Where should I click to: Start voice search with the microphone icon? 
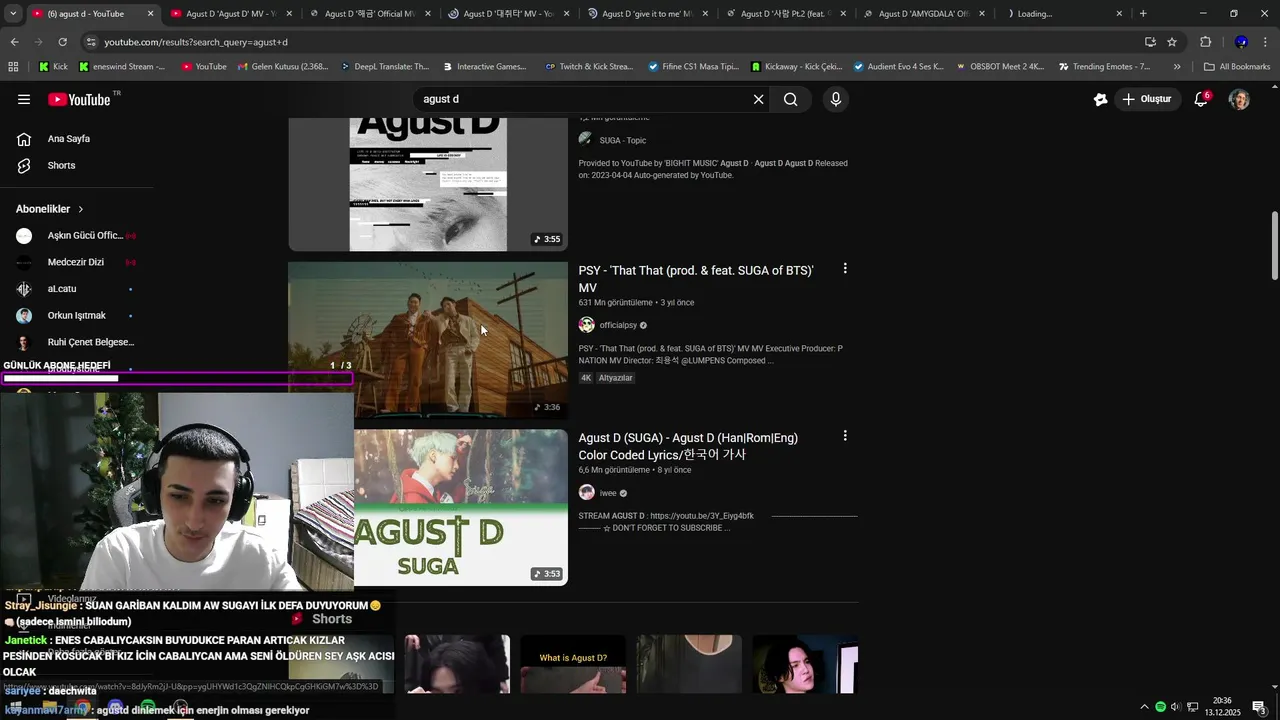click(836, 99)
